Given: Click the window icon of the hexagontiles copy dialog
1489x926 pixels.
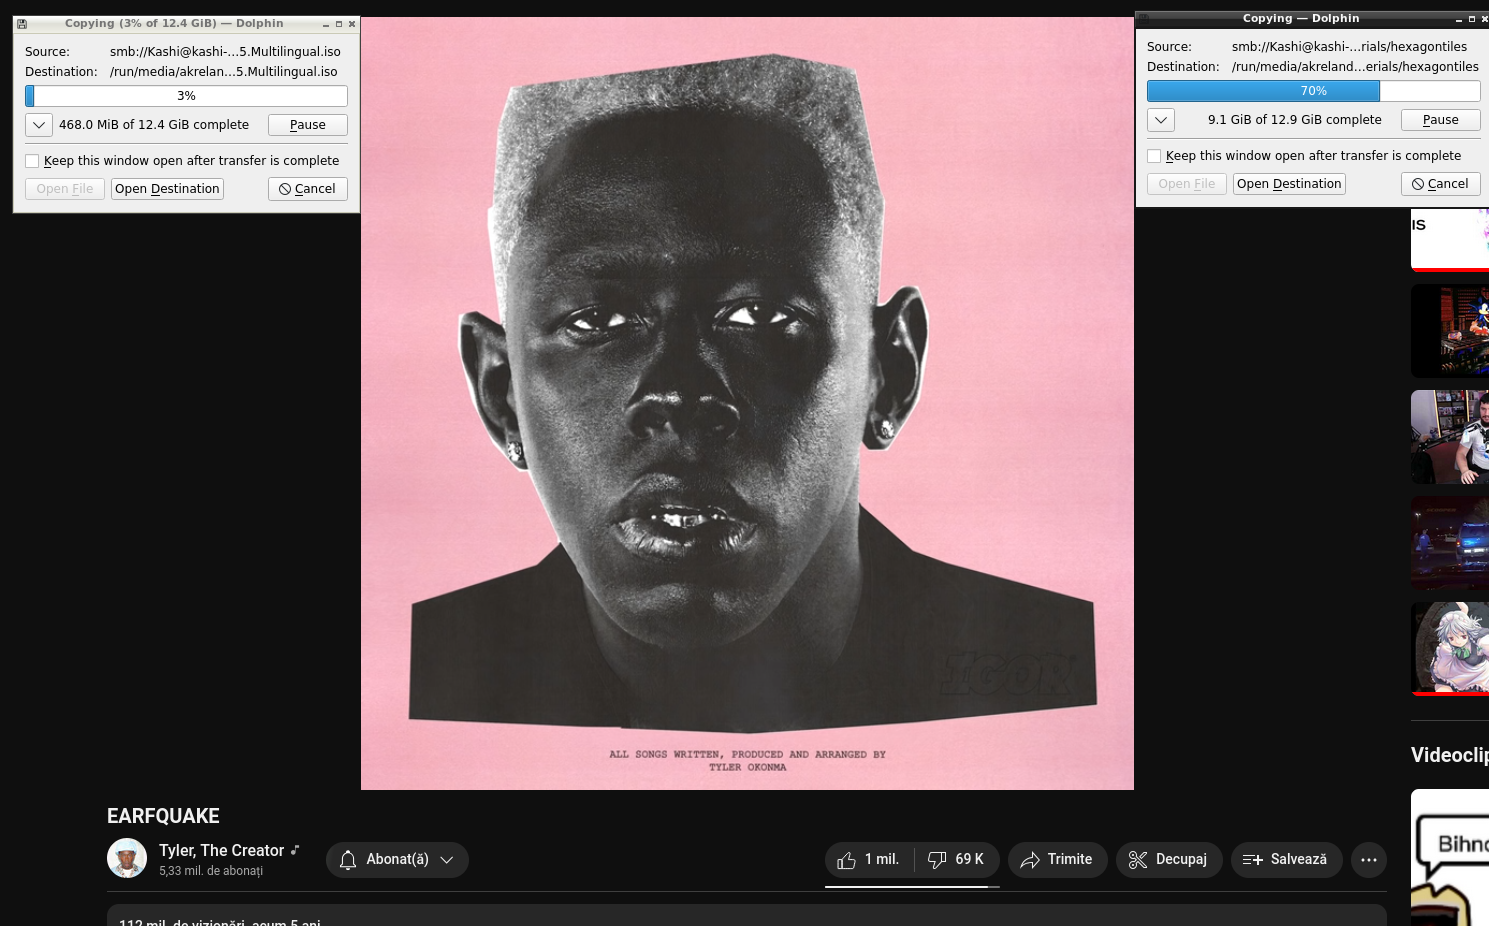Looking at the screenshot, I should pos(1144,19).
